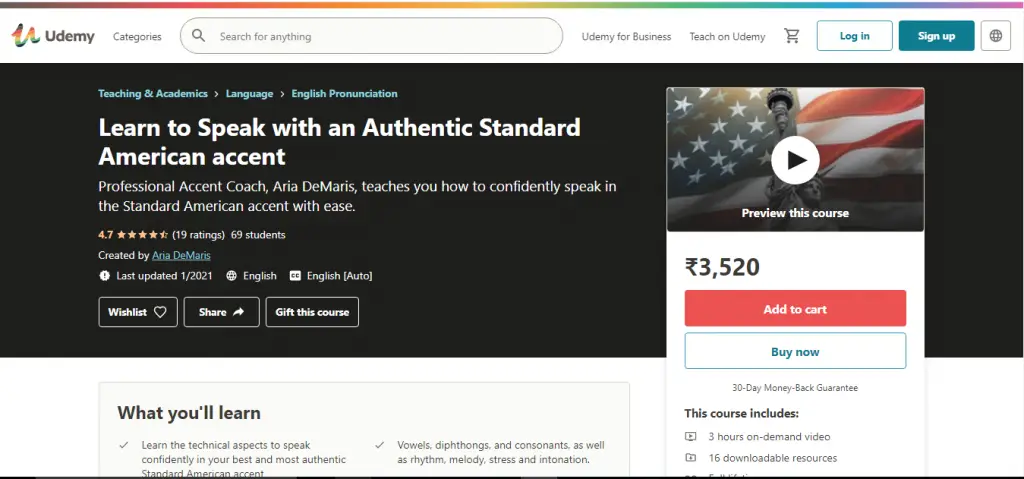This screenshot has height=479, width=1024.
Task: Play the course preview video
Action: pyautogui.click(x=795, y=159)
